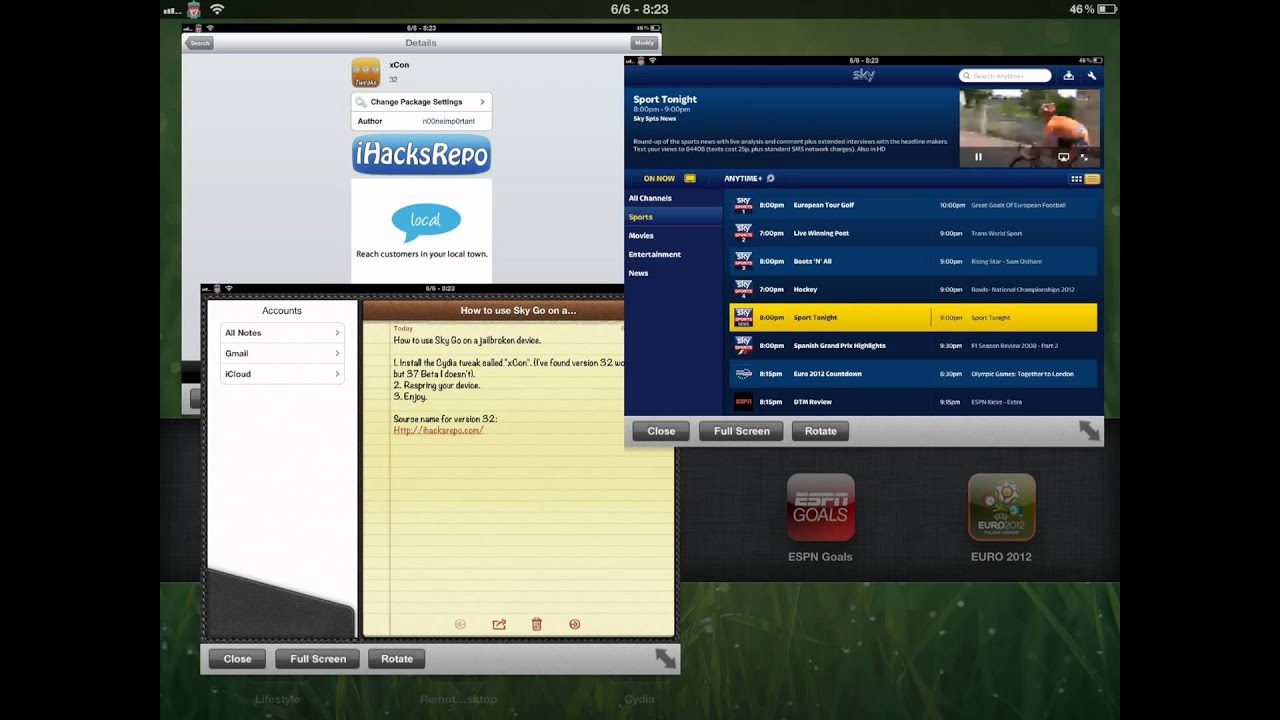Click Close on the Sky Go window
This screenshot has height=720, width=1280.
click(661, 431)
